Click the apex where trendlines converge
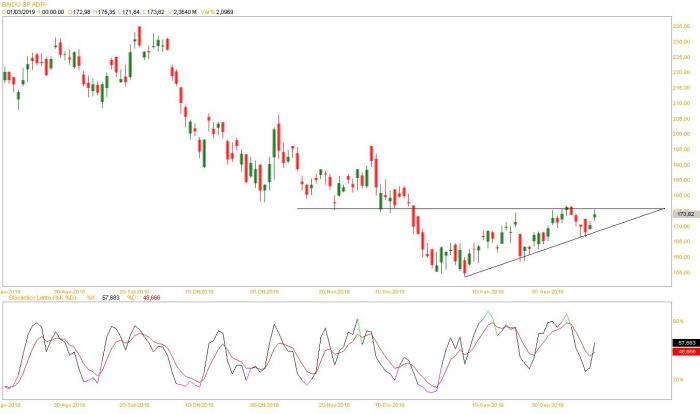This screenshot has width=700, height=414. click(663, 208)
